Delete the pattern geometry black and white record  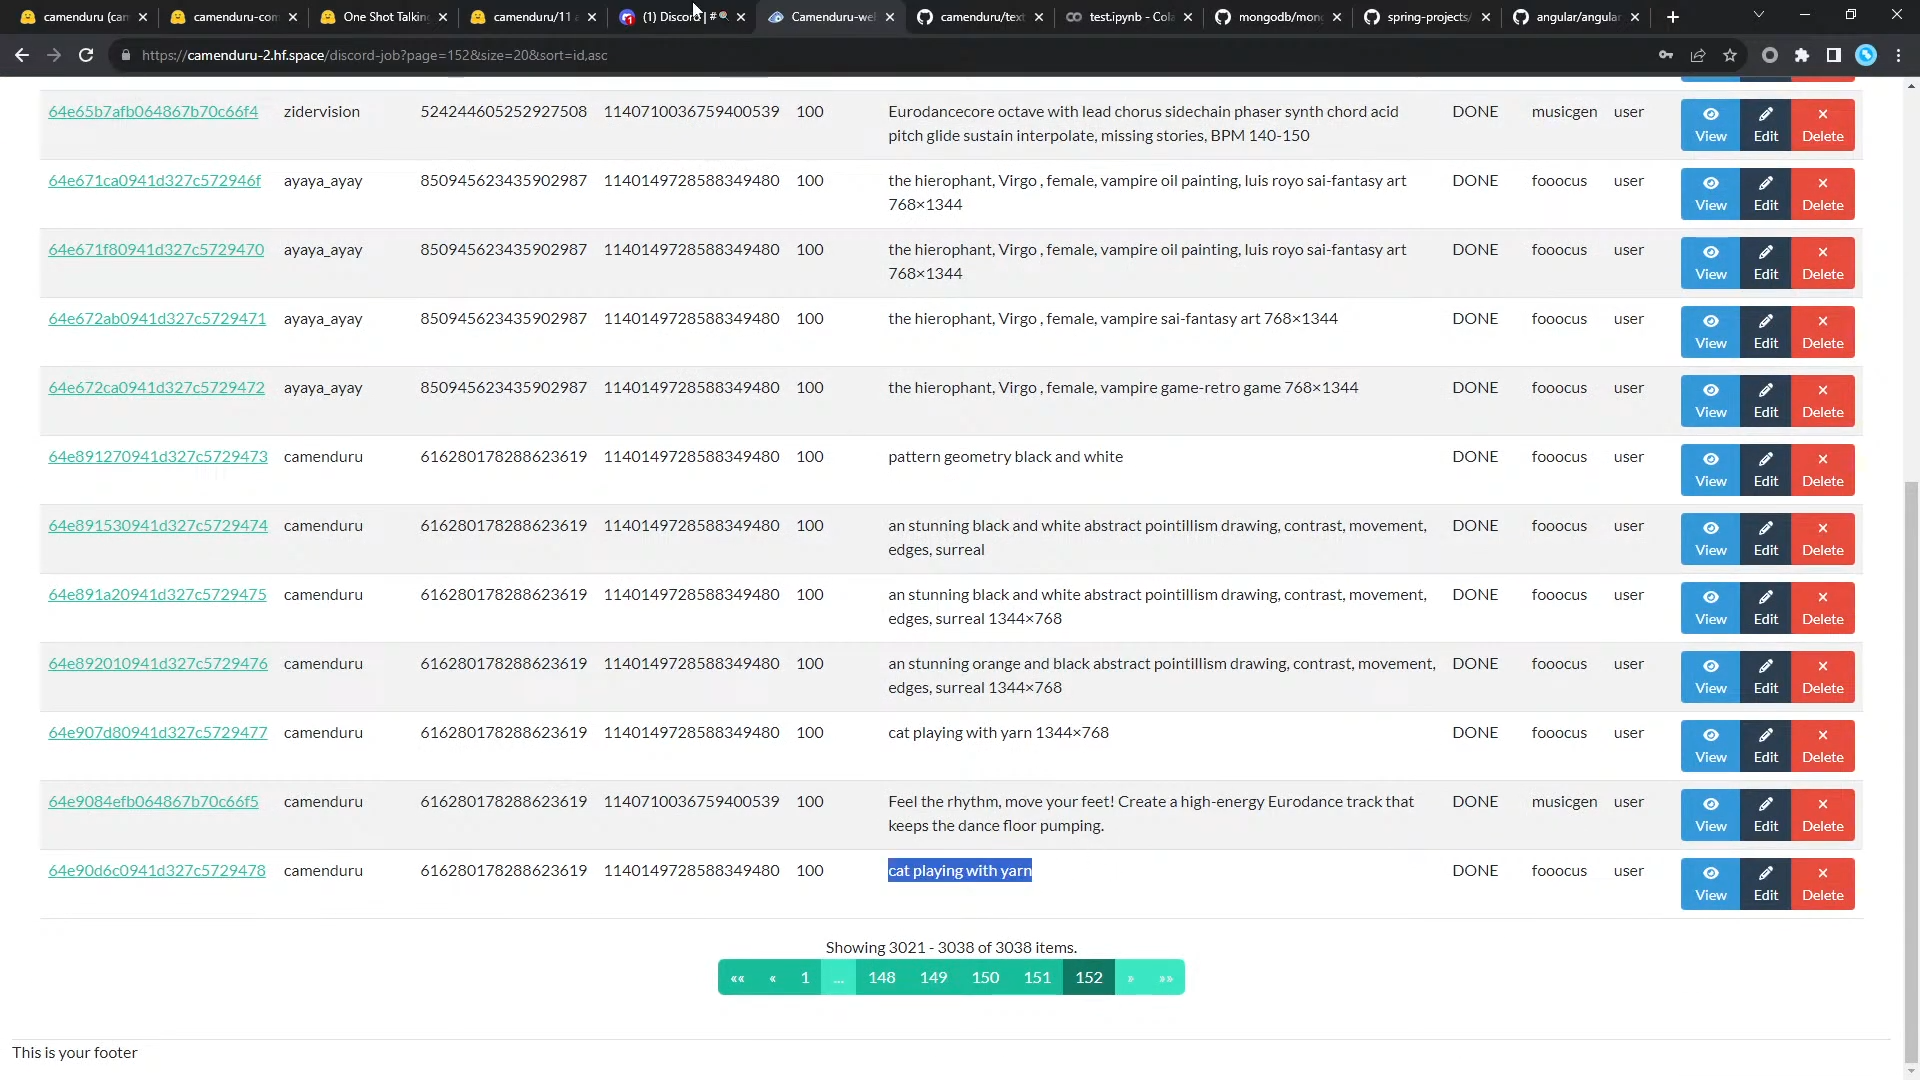(x=1822, y=470)
